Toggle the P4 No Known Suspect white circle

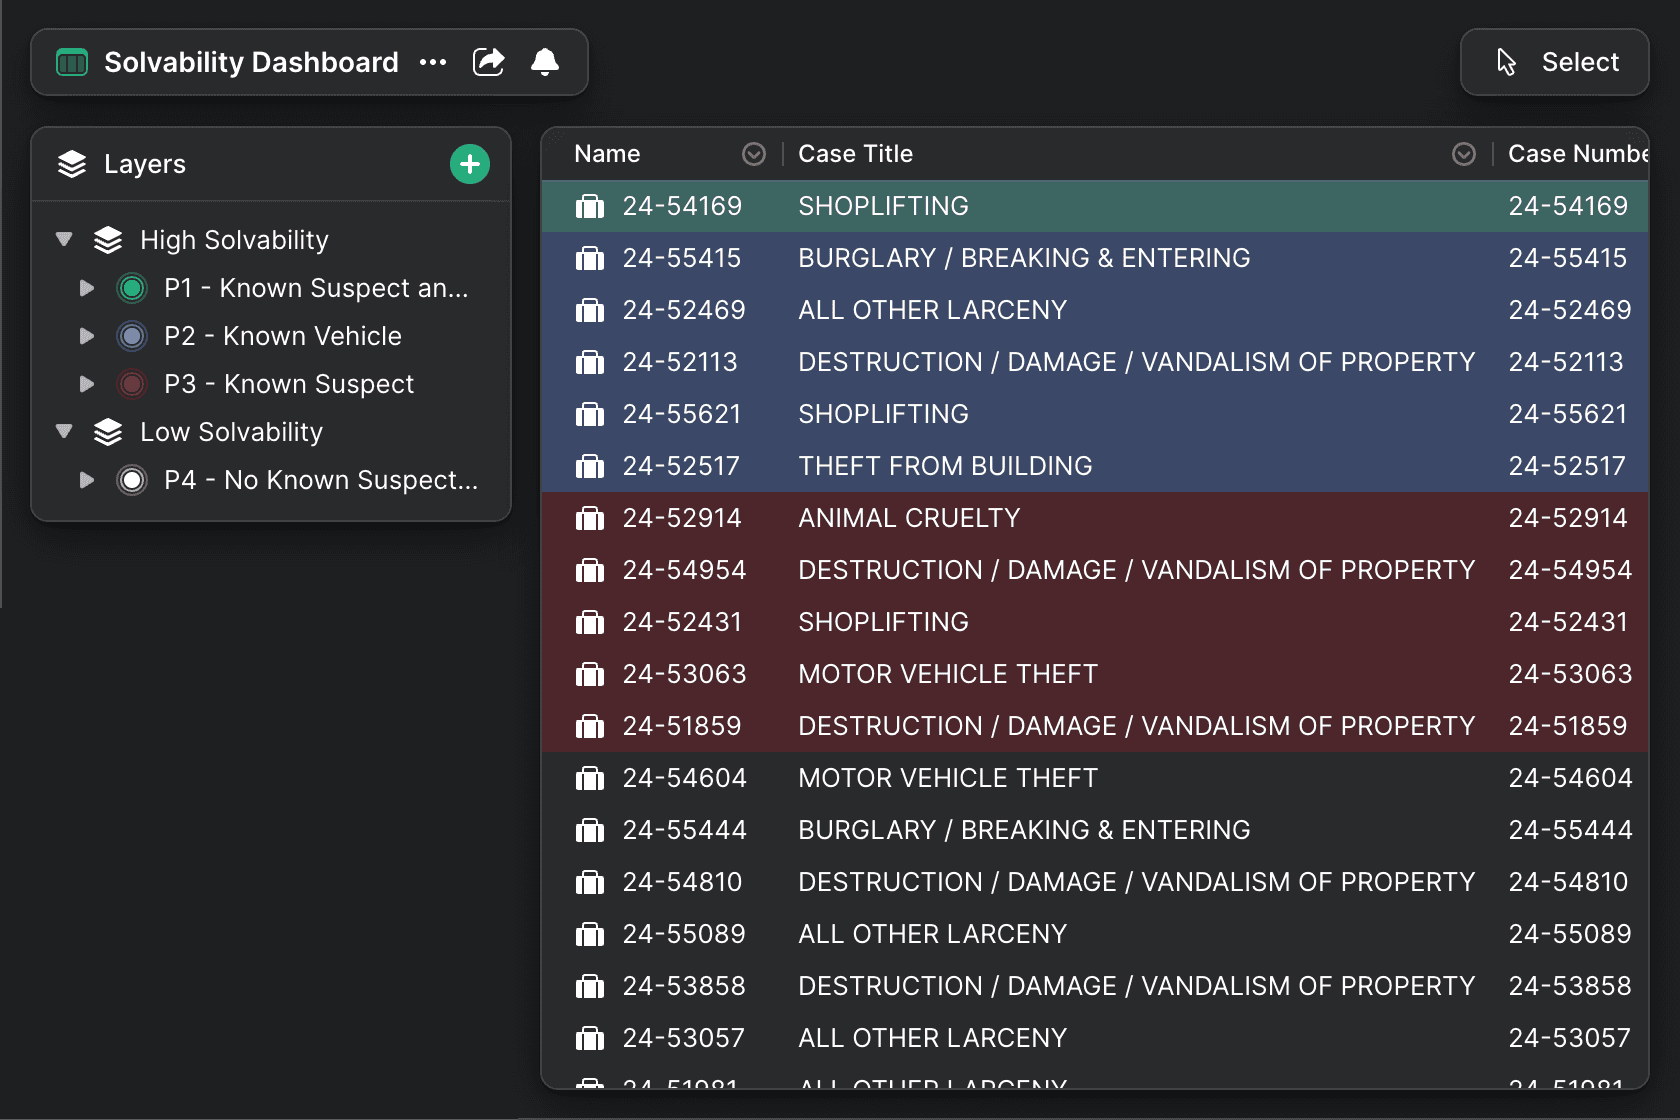(132, 480)
